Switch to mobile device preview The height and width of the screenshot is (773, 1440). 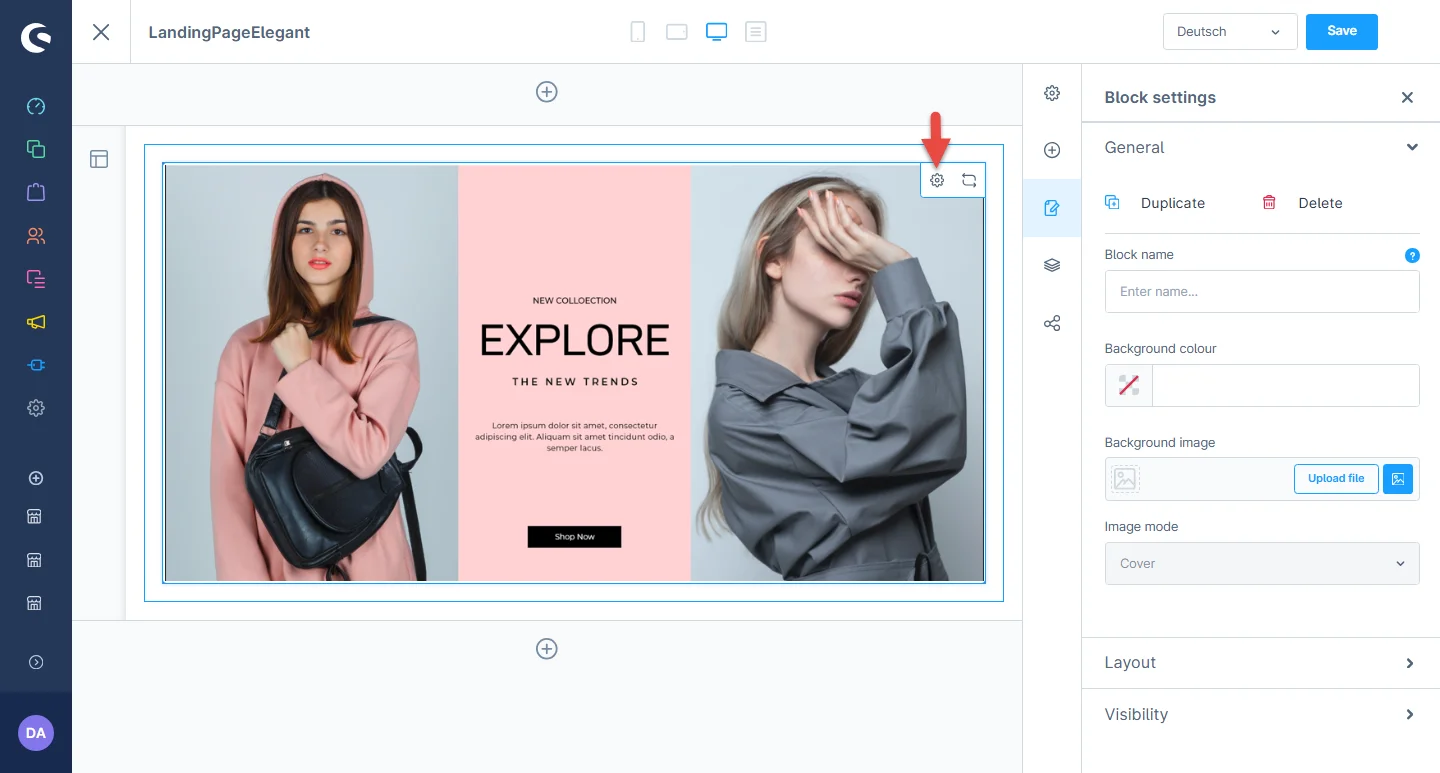coord(638,32)
